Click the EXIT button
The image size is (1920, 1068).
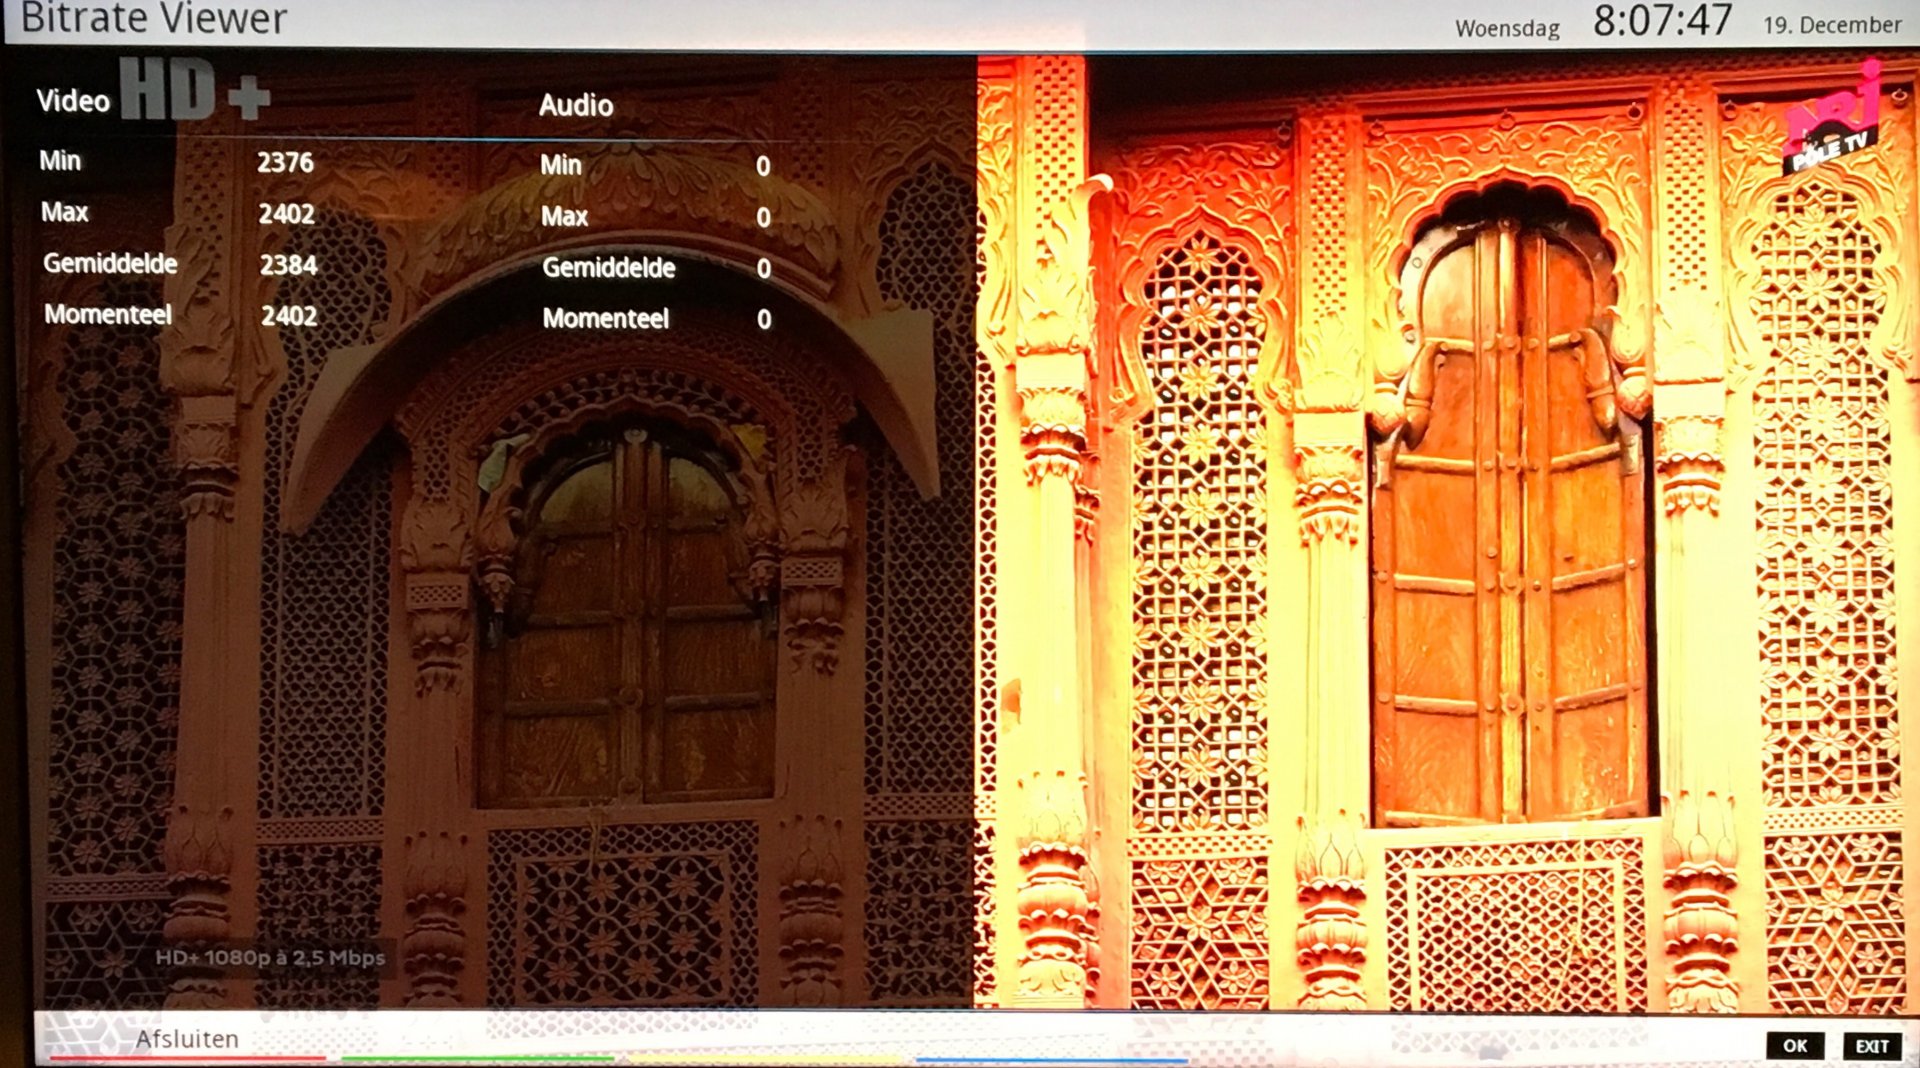click(1872, 1046)
